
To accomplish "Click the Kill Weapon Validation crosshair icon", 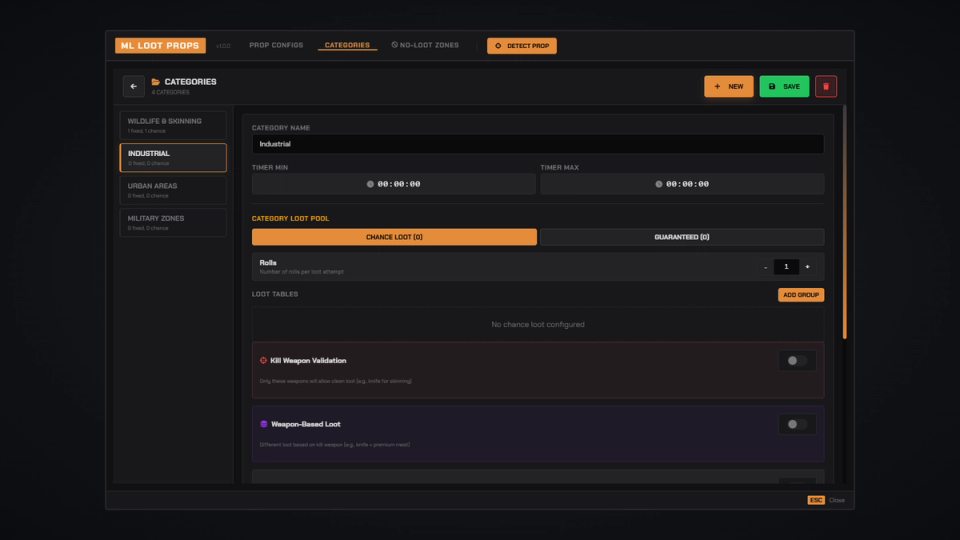I will 263,361.
